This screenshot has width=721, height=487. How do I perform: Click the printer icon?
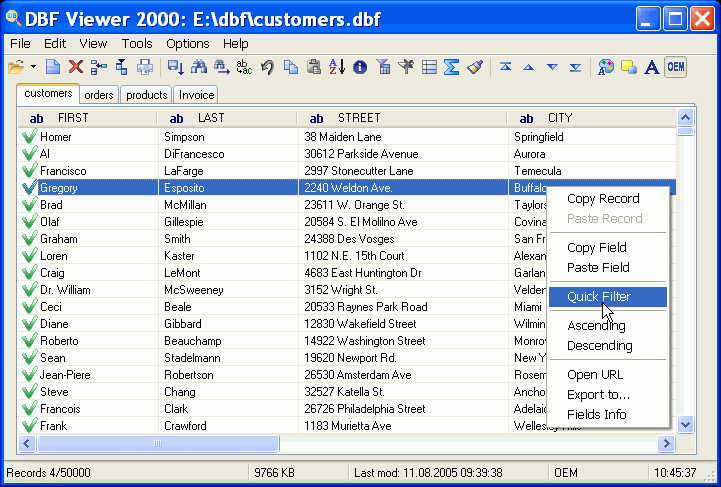point(145,67)
